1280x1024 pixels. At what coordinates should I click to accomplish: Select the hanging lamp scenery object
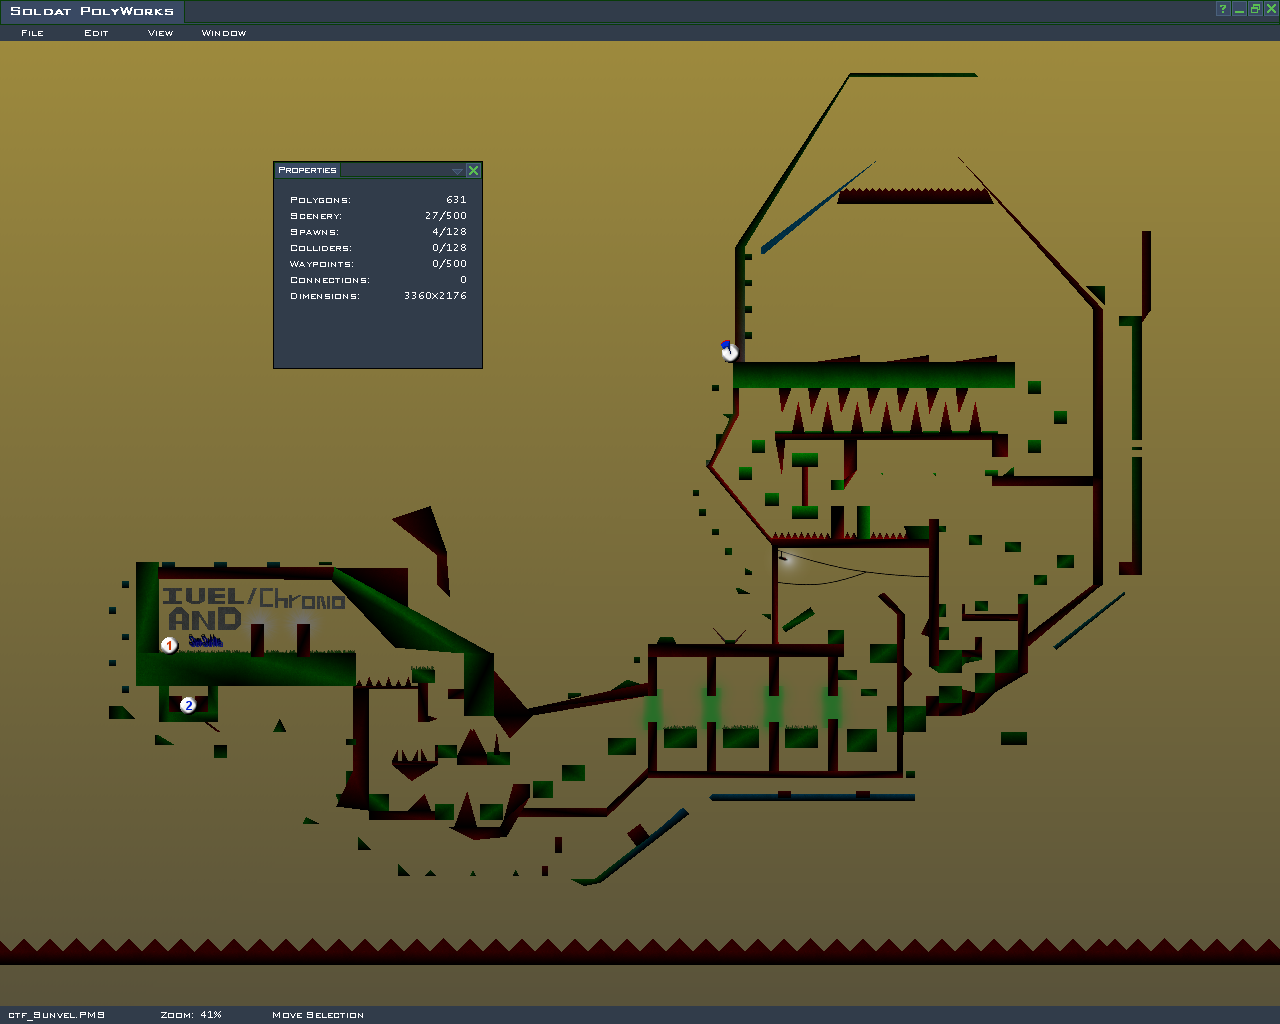tap(787, 559)
